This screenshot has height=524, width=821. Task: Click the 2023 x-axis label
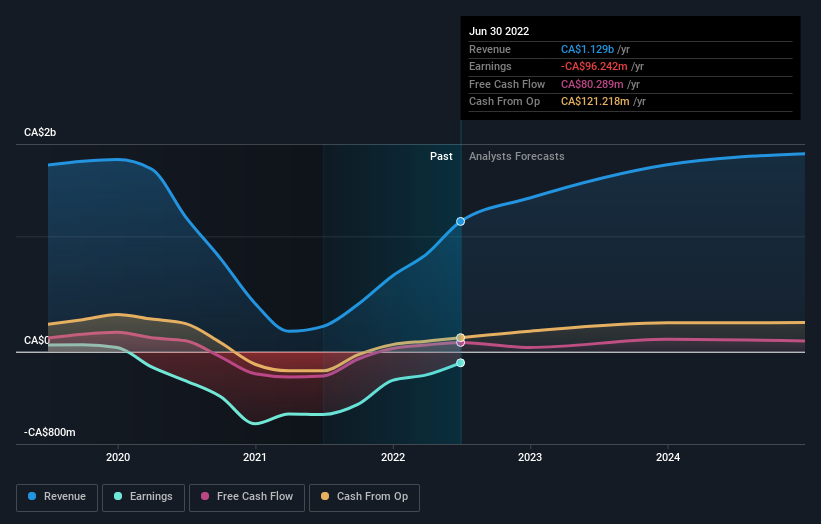click(x=530, y=457)
